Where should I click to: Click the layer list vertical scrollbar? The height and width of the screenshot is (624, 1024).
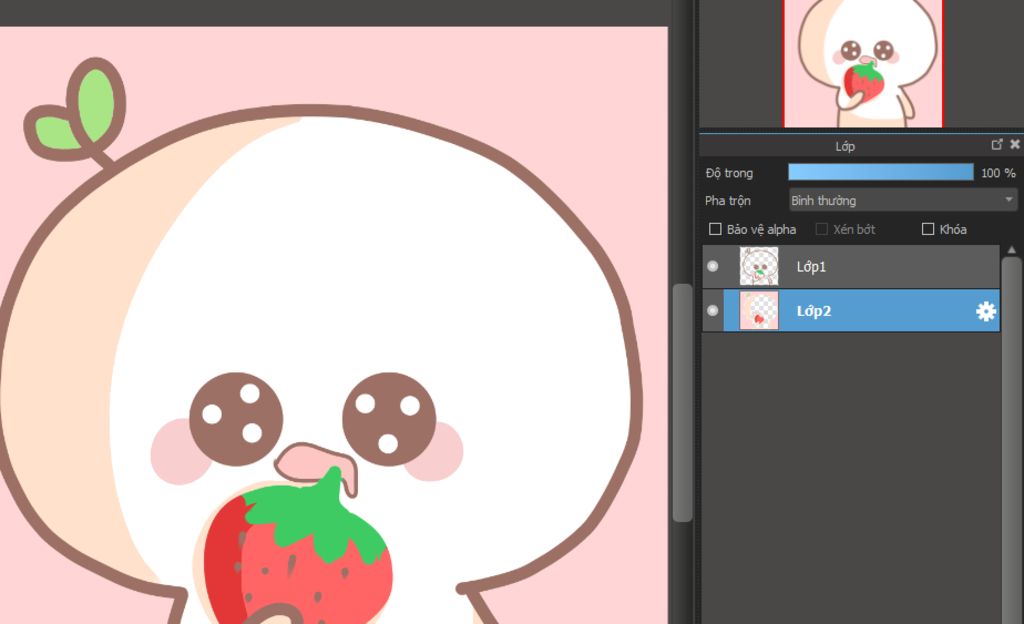1012,441
